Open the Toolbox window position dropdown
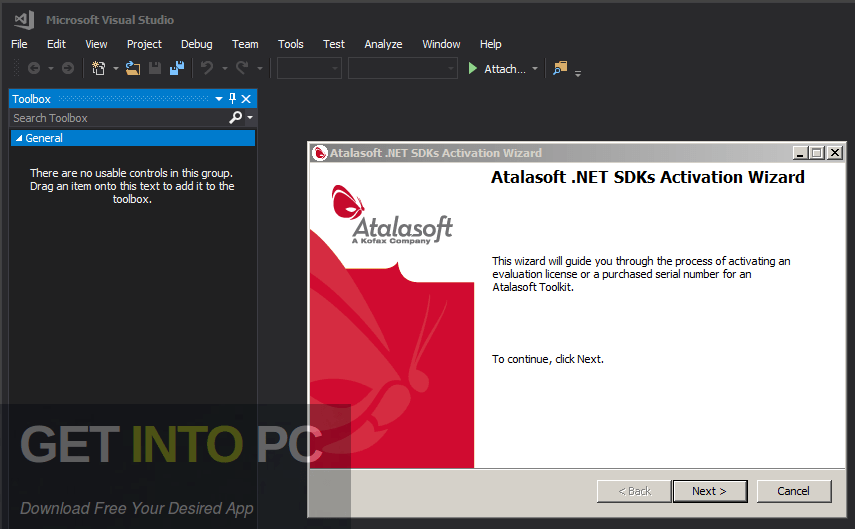 coord(219,99)
